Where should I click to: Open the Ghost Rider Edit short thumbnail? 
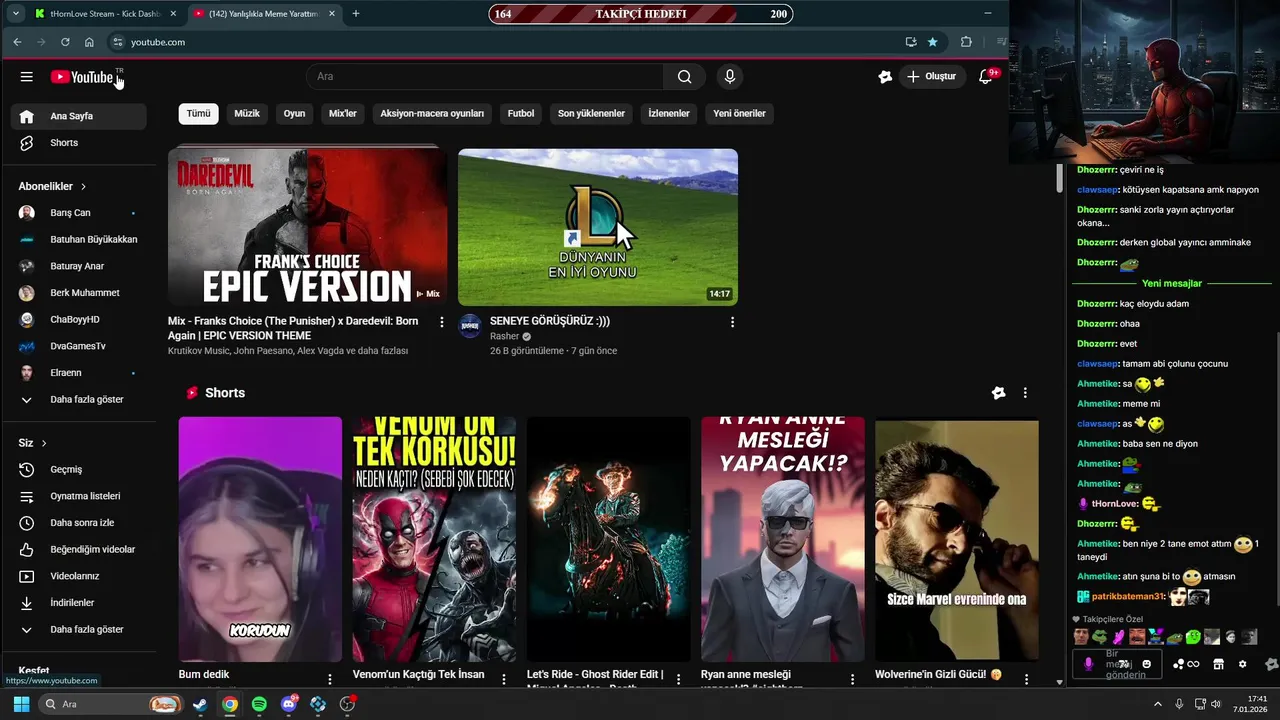click(x=608, y=539)
